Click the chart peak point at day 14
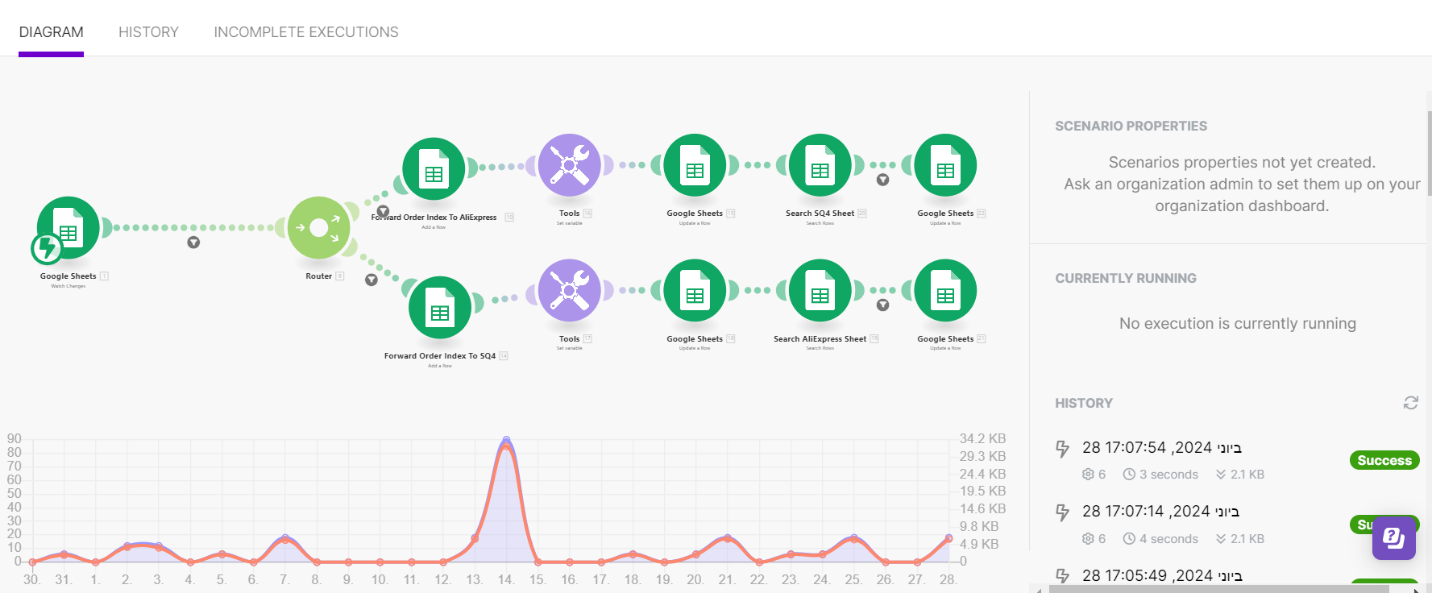The width and height of the screenshot is (1432, 593). 506,441
